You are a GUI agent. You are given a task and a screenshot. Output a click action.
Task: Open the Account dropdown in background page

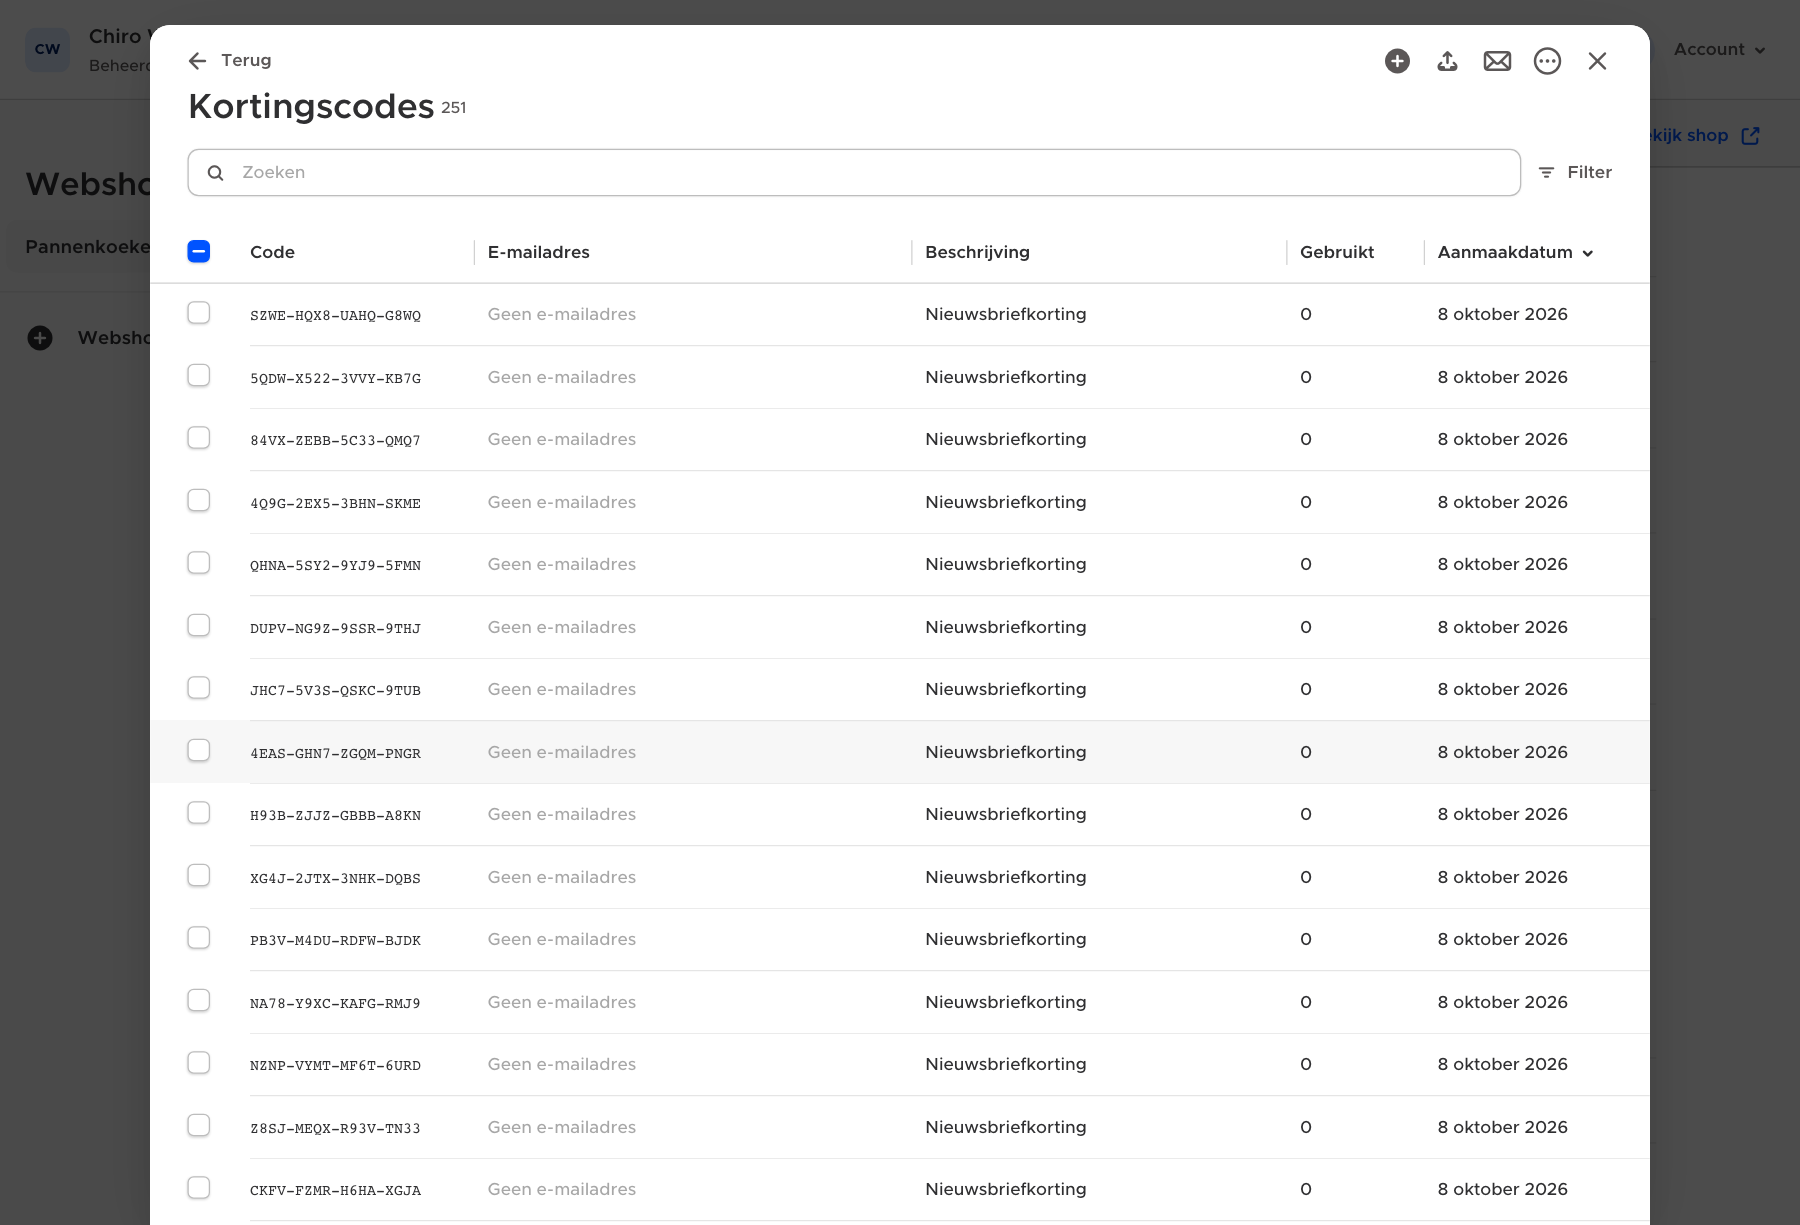click(1719, 49)
